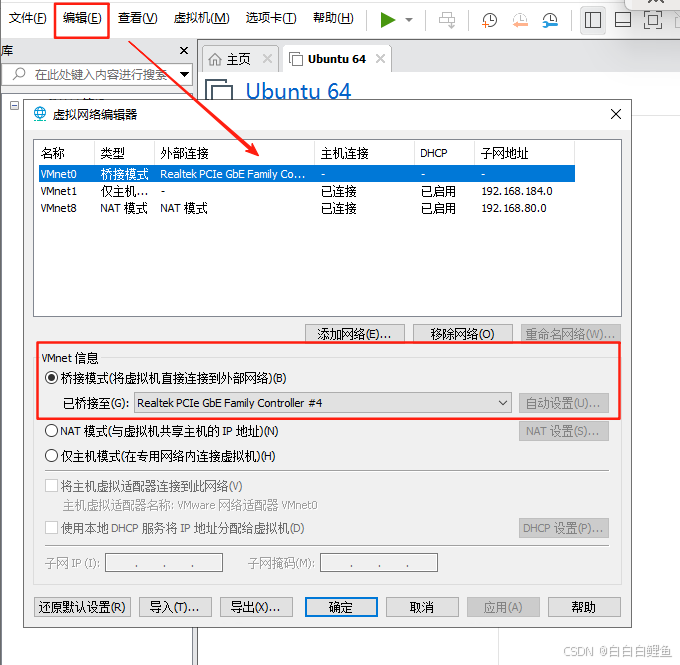Click the 导出(X)... button
680x665 pixels.
256,607
